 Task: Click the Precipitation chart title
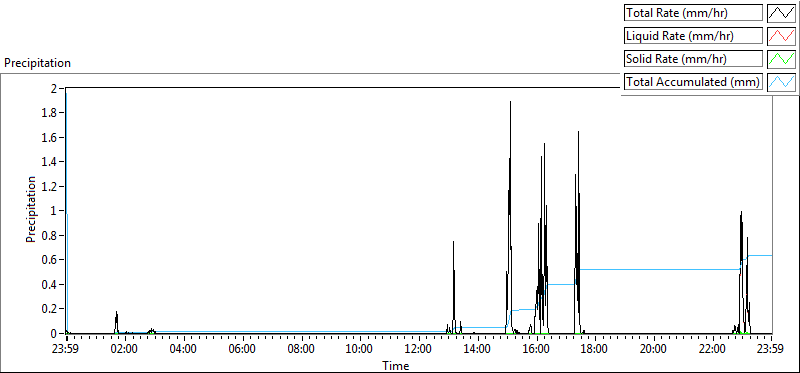tap(37, 63)
